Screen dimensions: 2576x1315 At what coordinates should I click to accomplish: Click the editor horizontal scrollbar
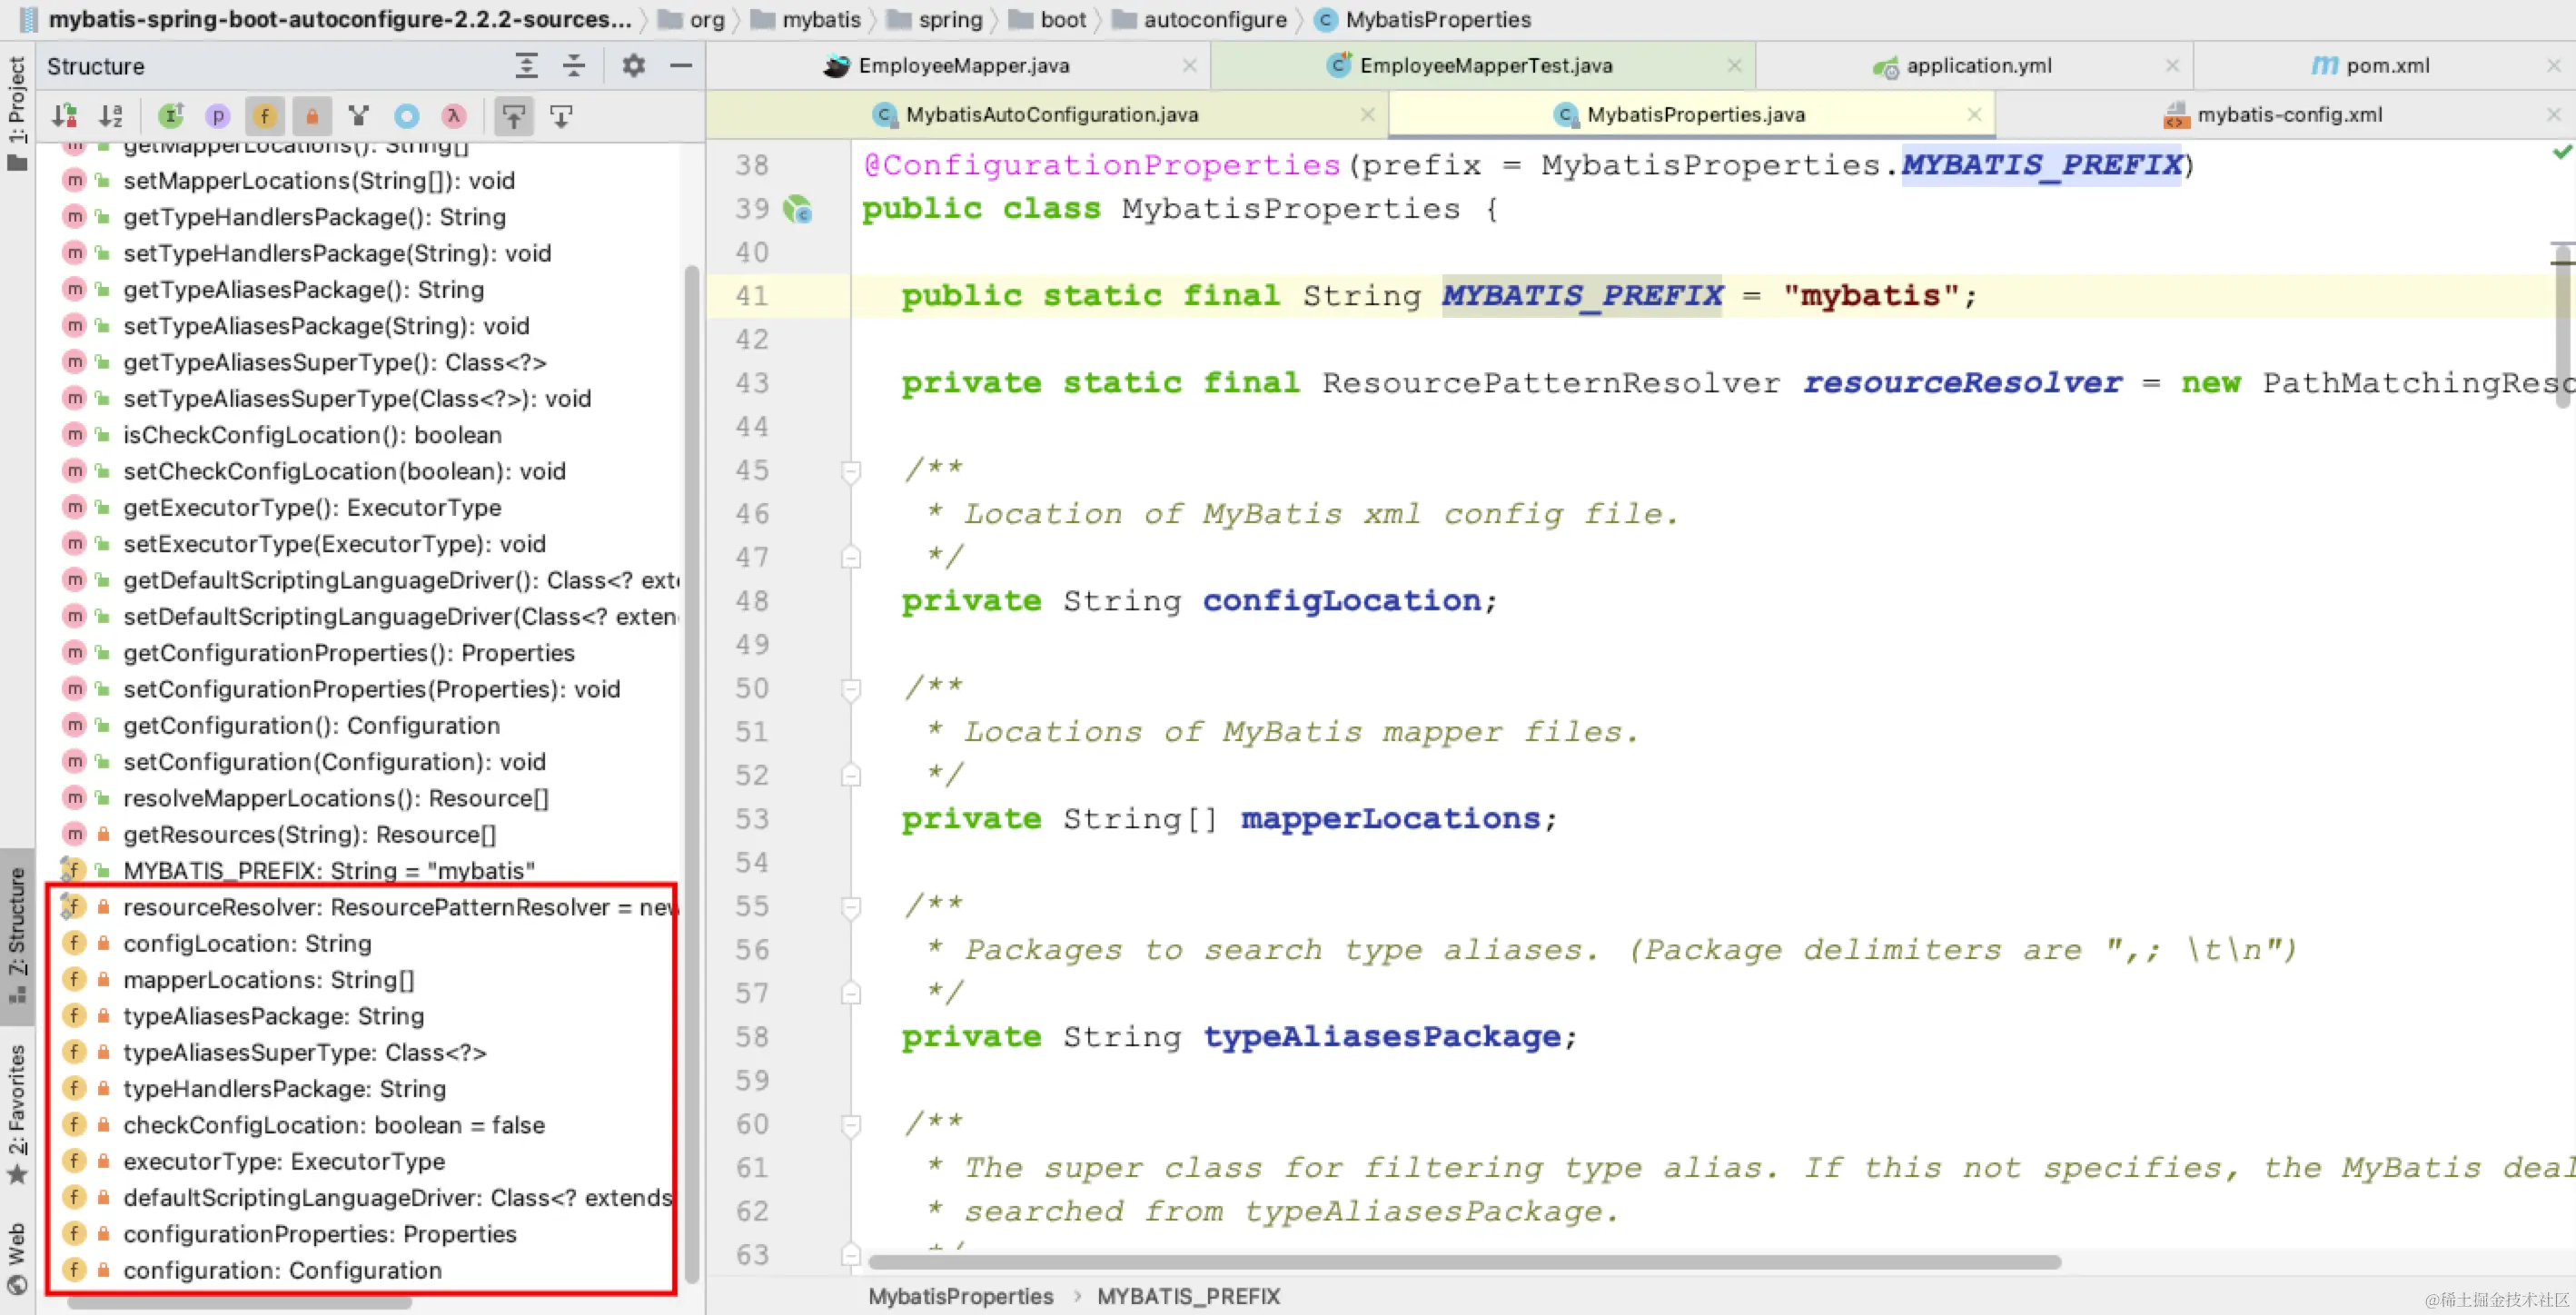click(x=1464, y=1262)
